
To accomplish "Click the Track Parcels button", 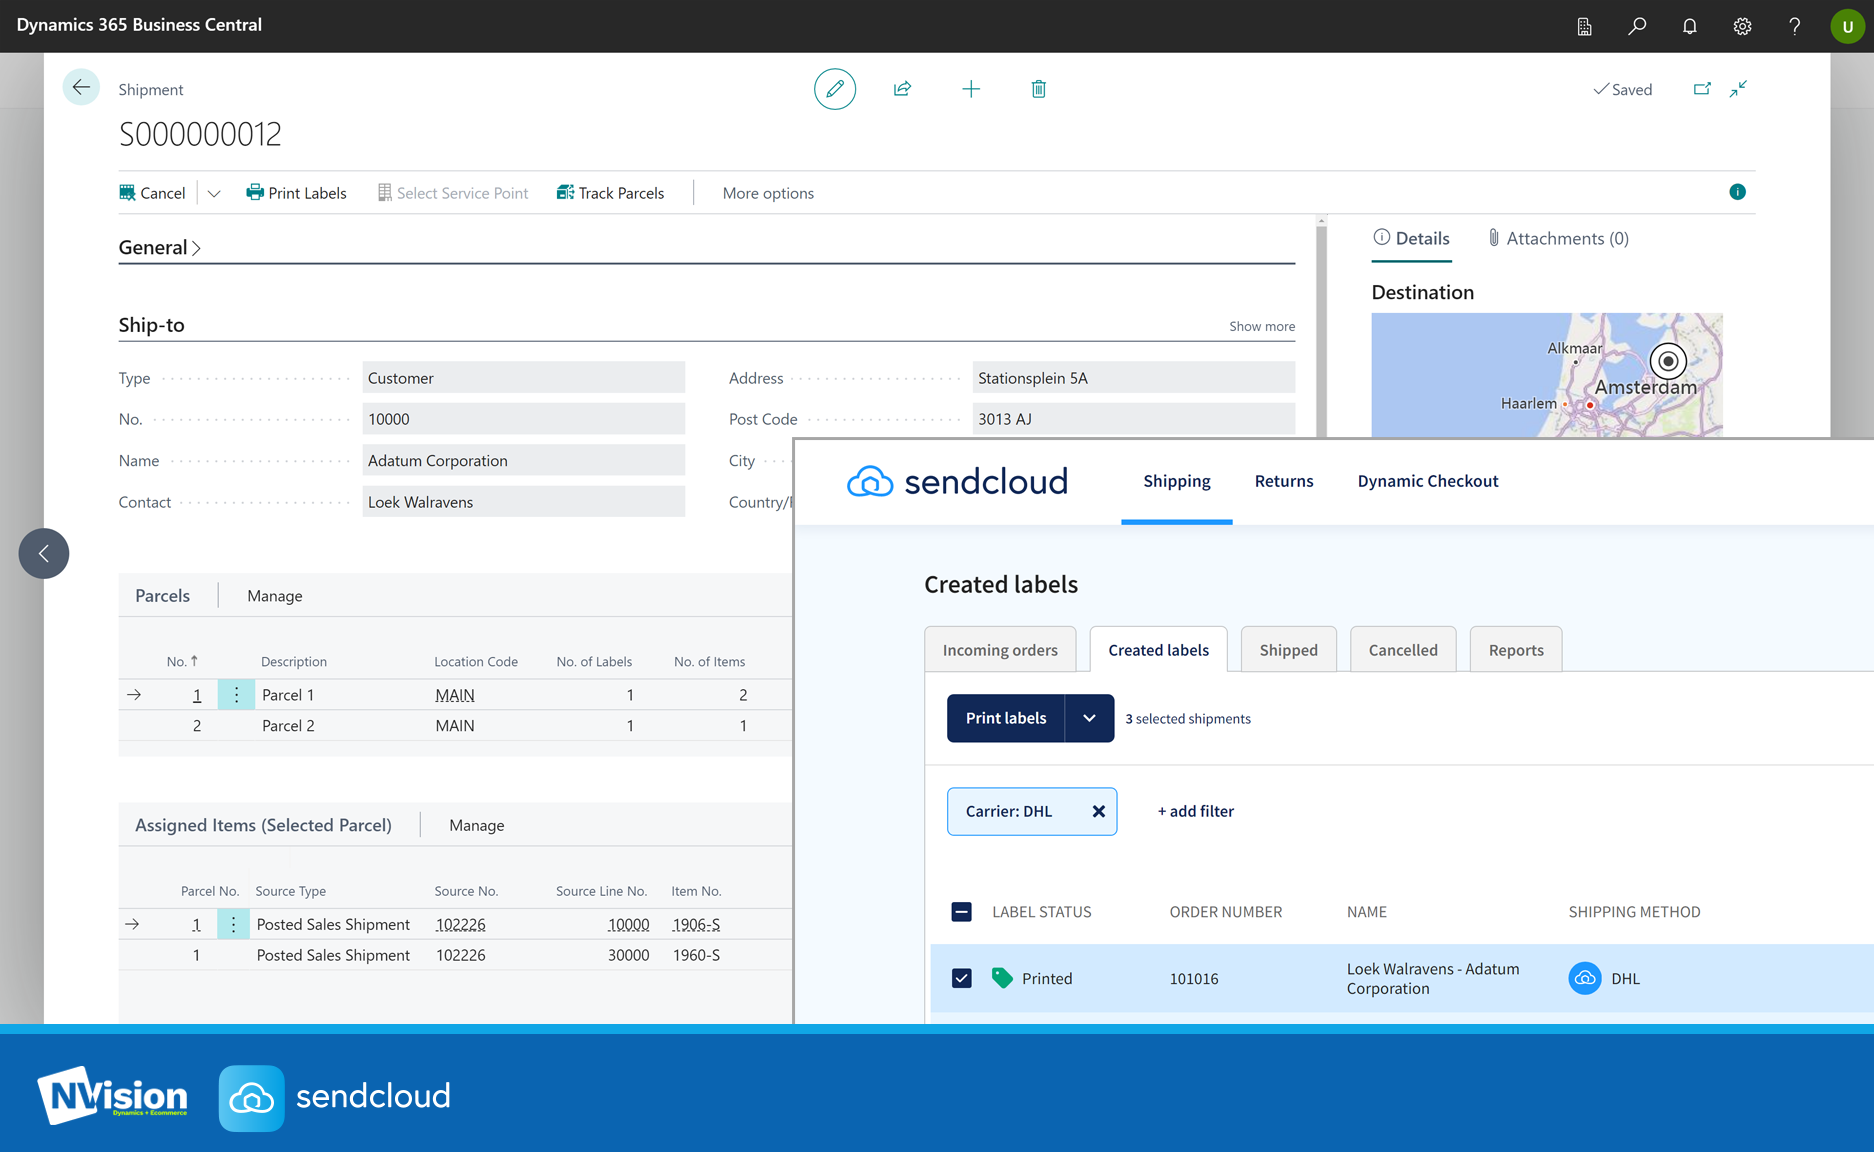I will [610, 193].
